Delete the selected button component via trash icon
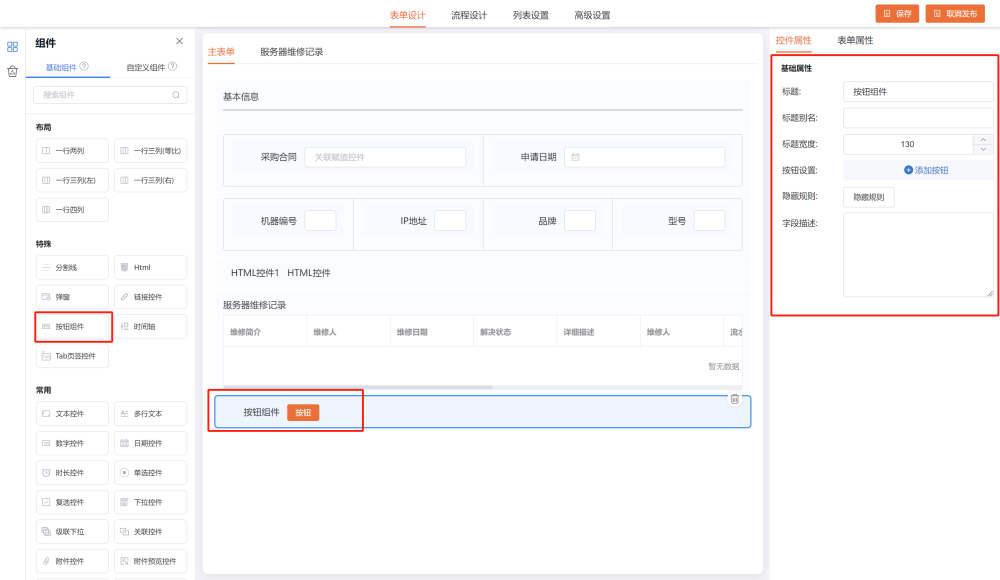The width and height of the screenshot is (1000, 580). point(735,399)
